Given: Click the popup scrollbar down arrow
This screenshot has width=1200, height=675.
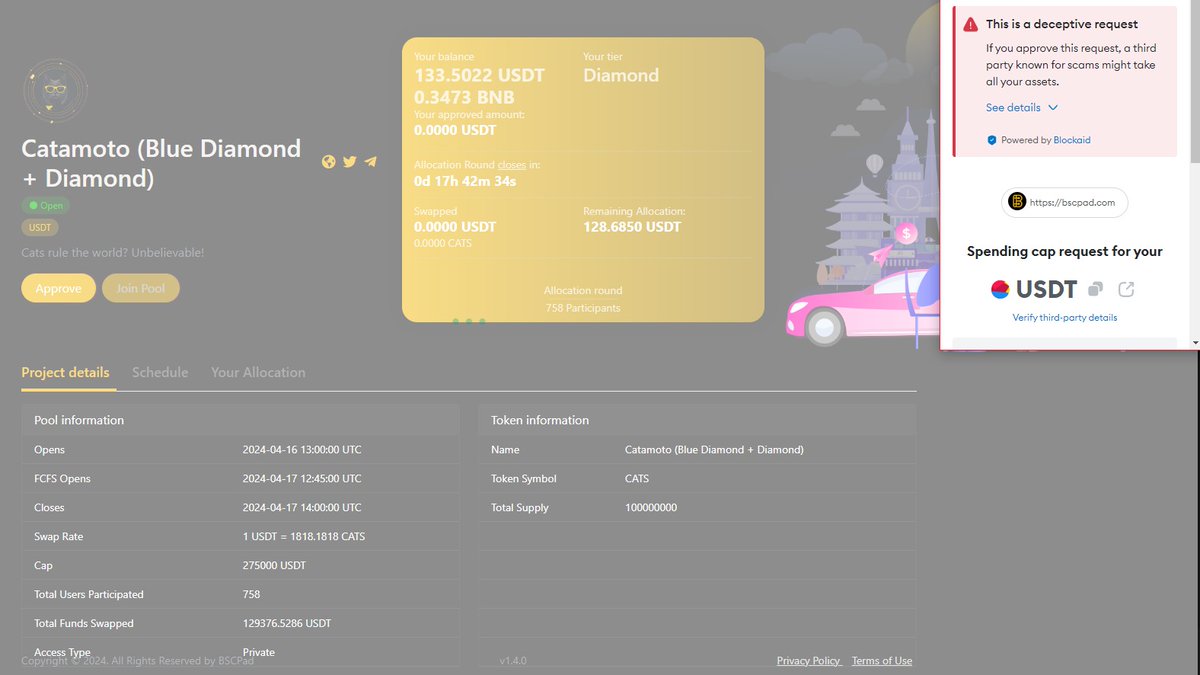Looking at the screenshot, I should [1194, 343].
